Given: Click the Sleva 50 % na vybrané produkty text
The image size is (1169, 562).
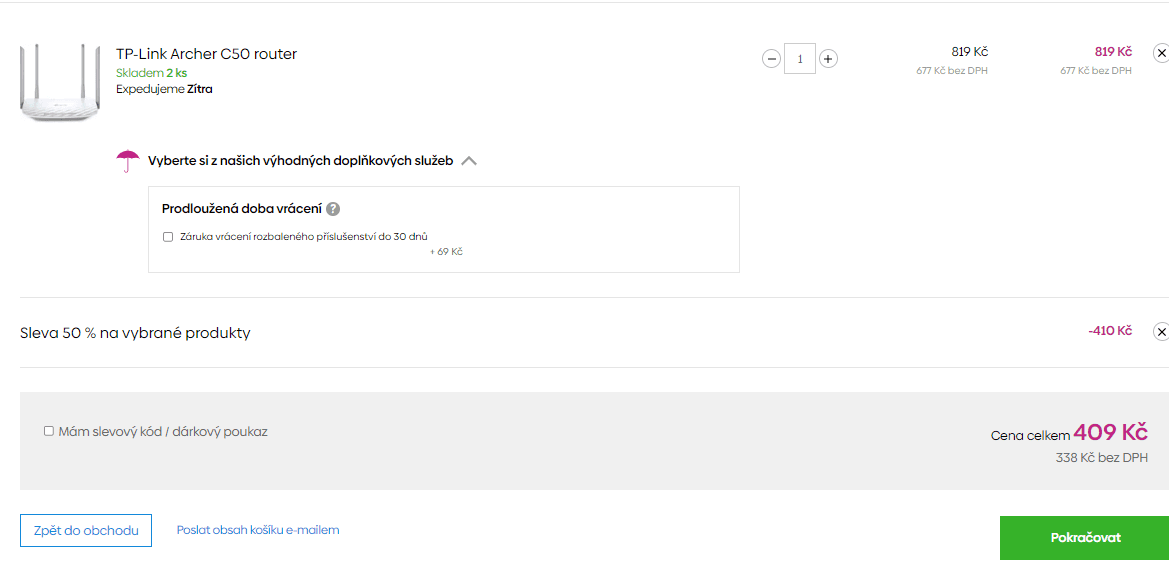Looking at the screenshot, I should tap(135, 333).
